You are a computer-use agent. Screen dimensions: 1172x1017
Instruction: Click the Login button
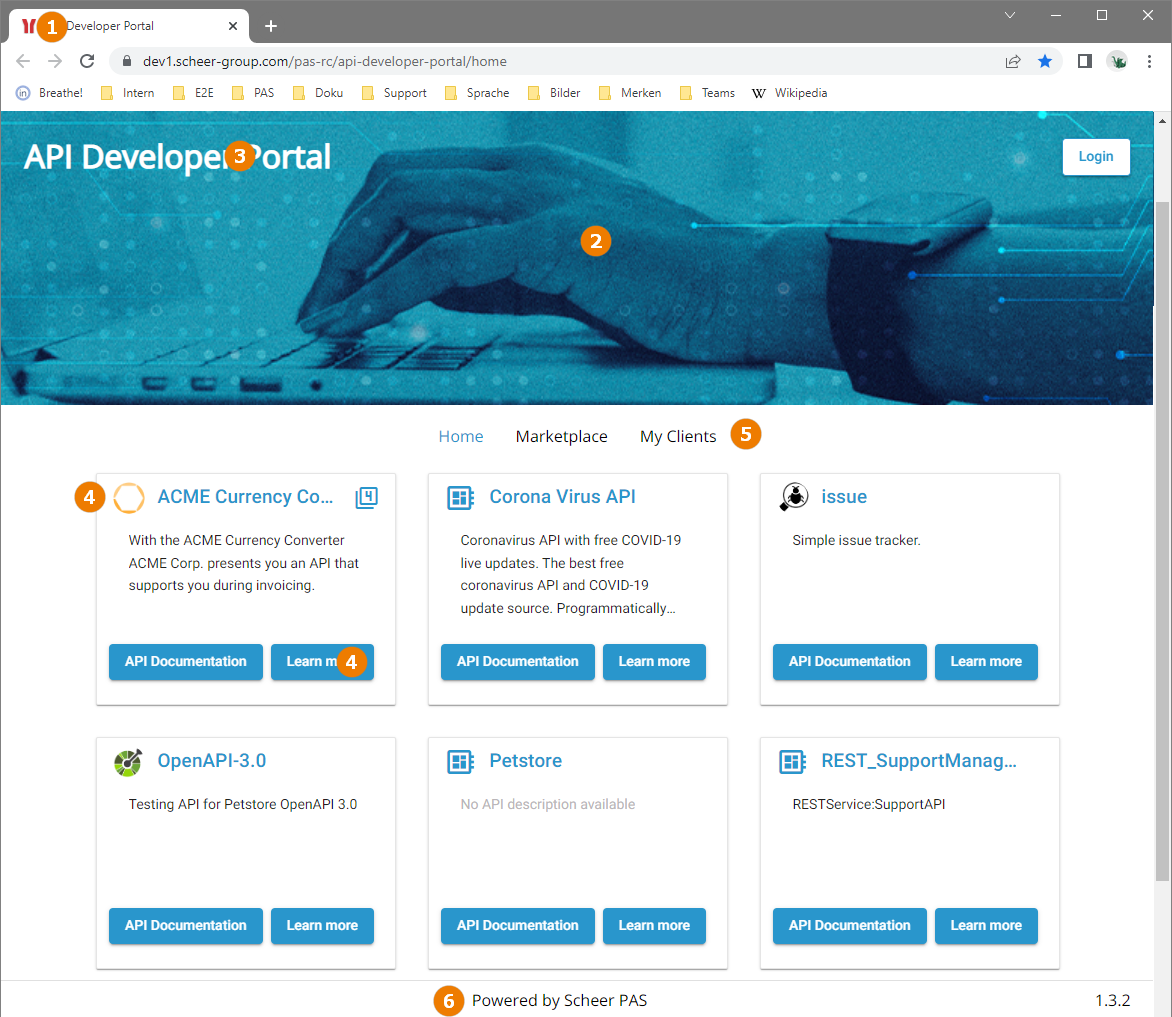(x=1095, y=156)
